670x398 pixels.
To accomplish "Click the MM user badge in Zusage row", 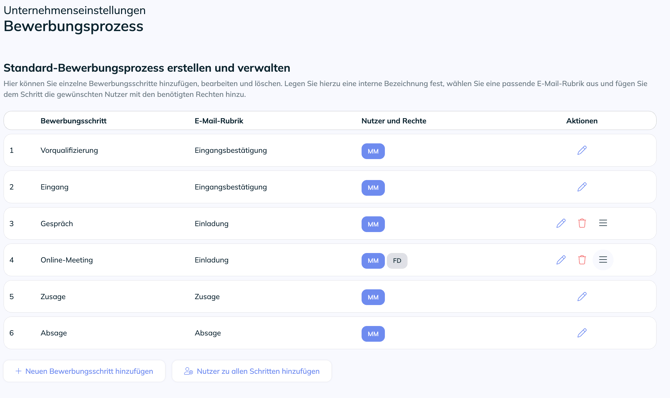I will (373, 297).
